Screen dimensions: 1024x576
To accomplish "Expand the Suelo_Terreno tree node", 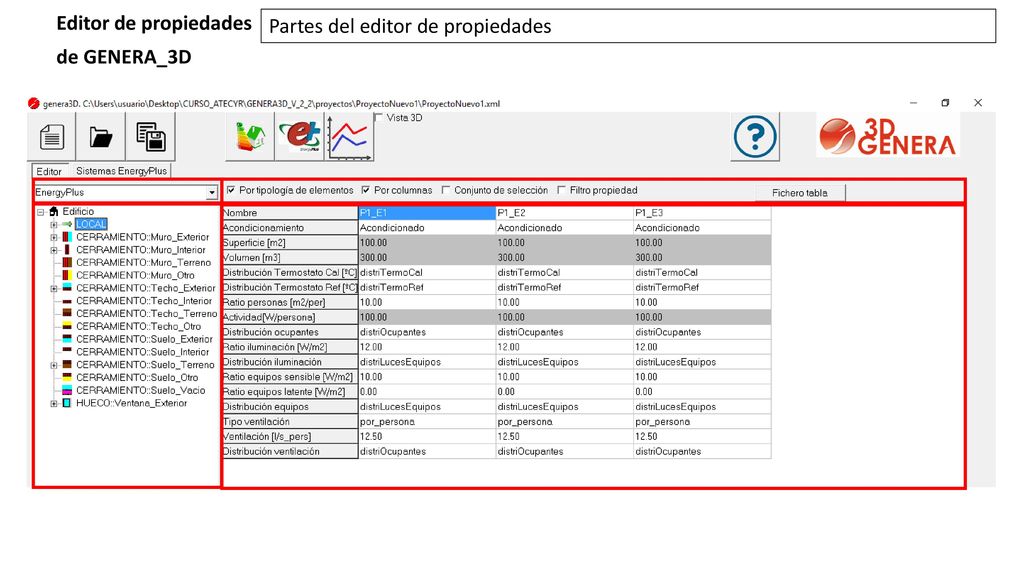I will [54, 364].
